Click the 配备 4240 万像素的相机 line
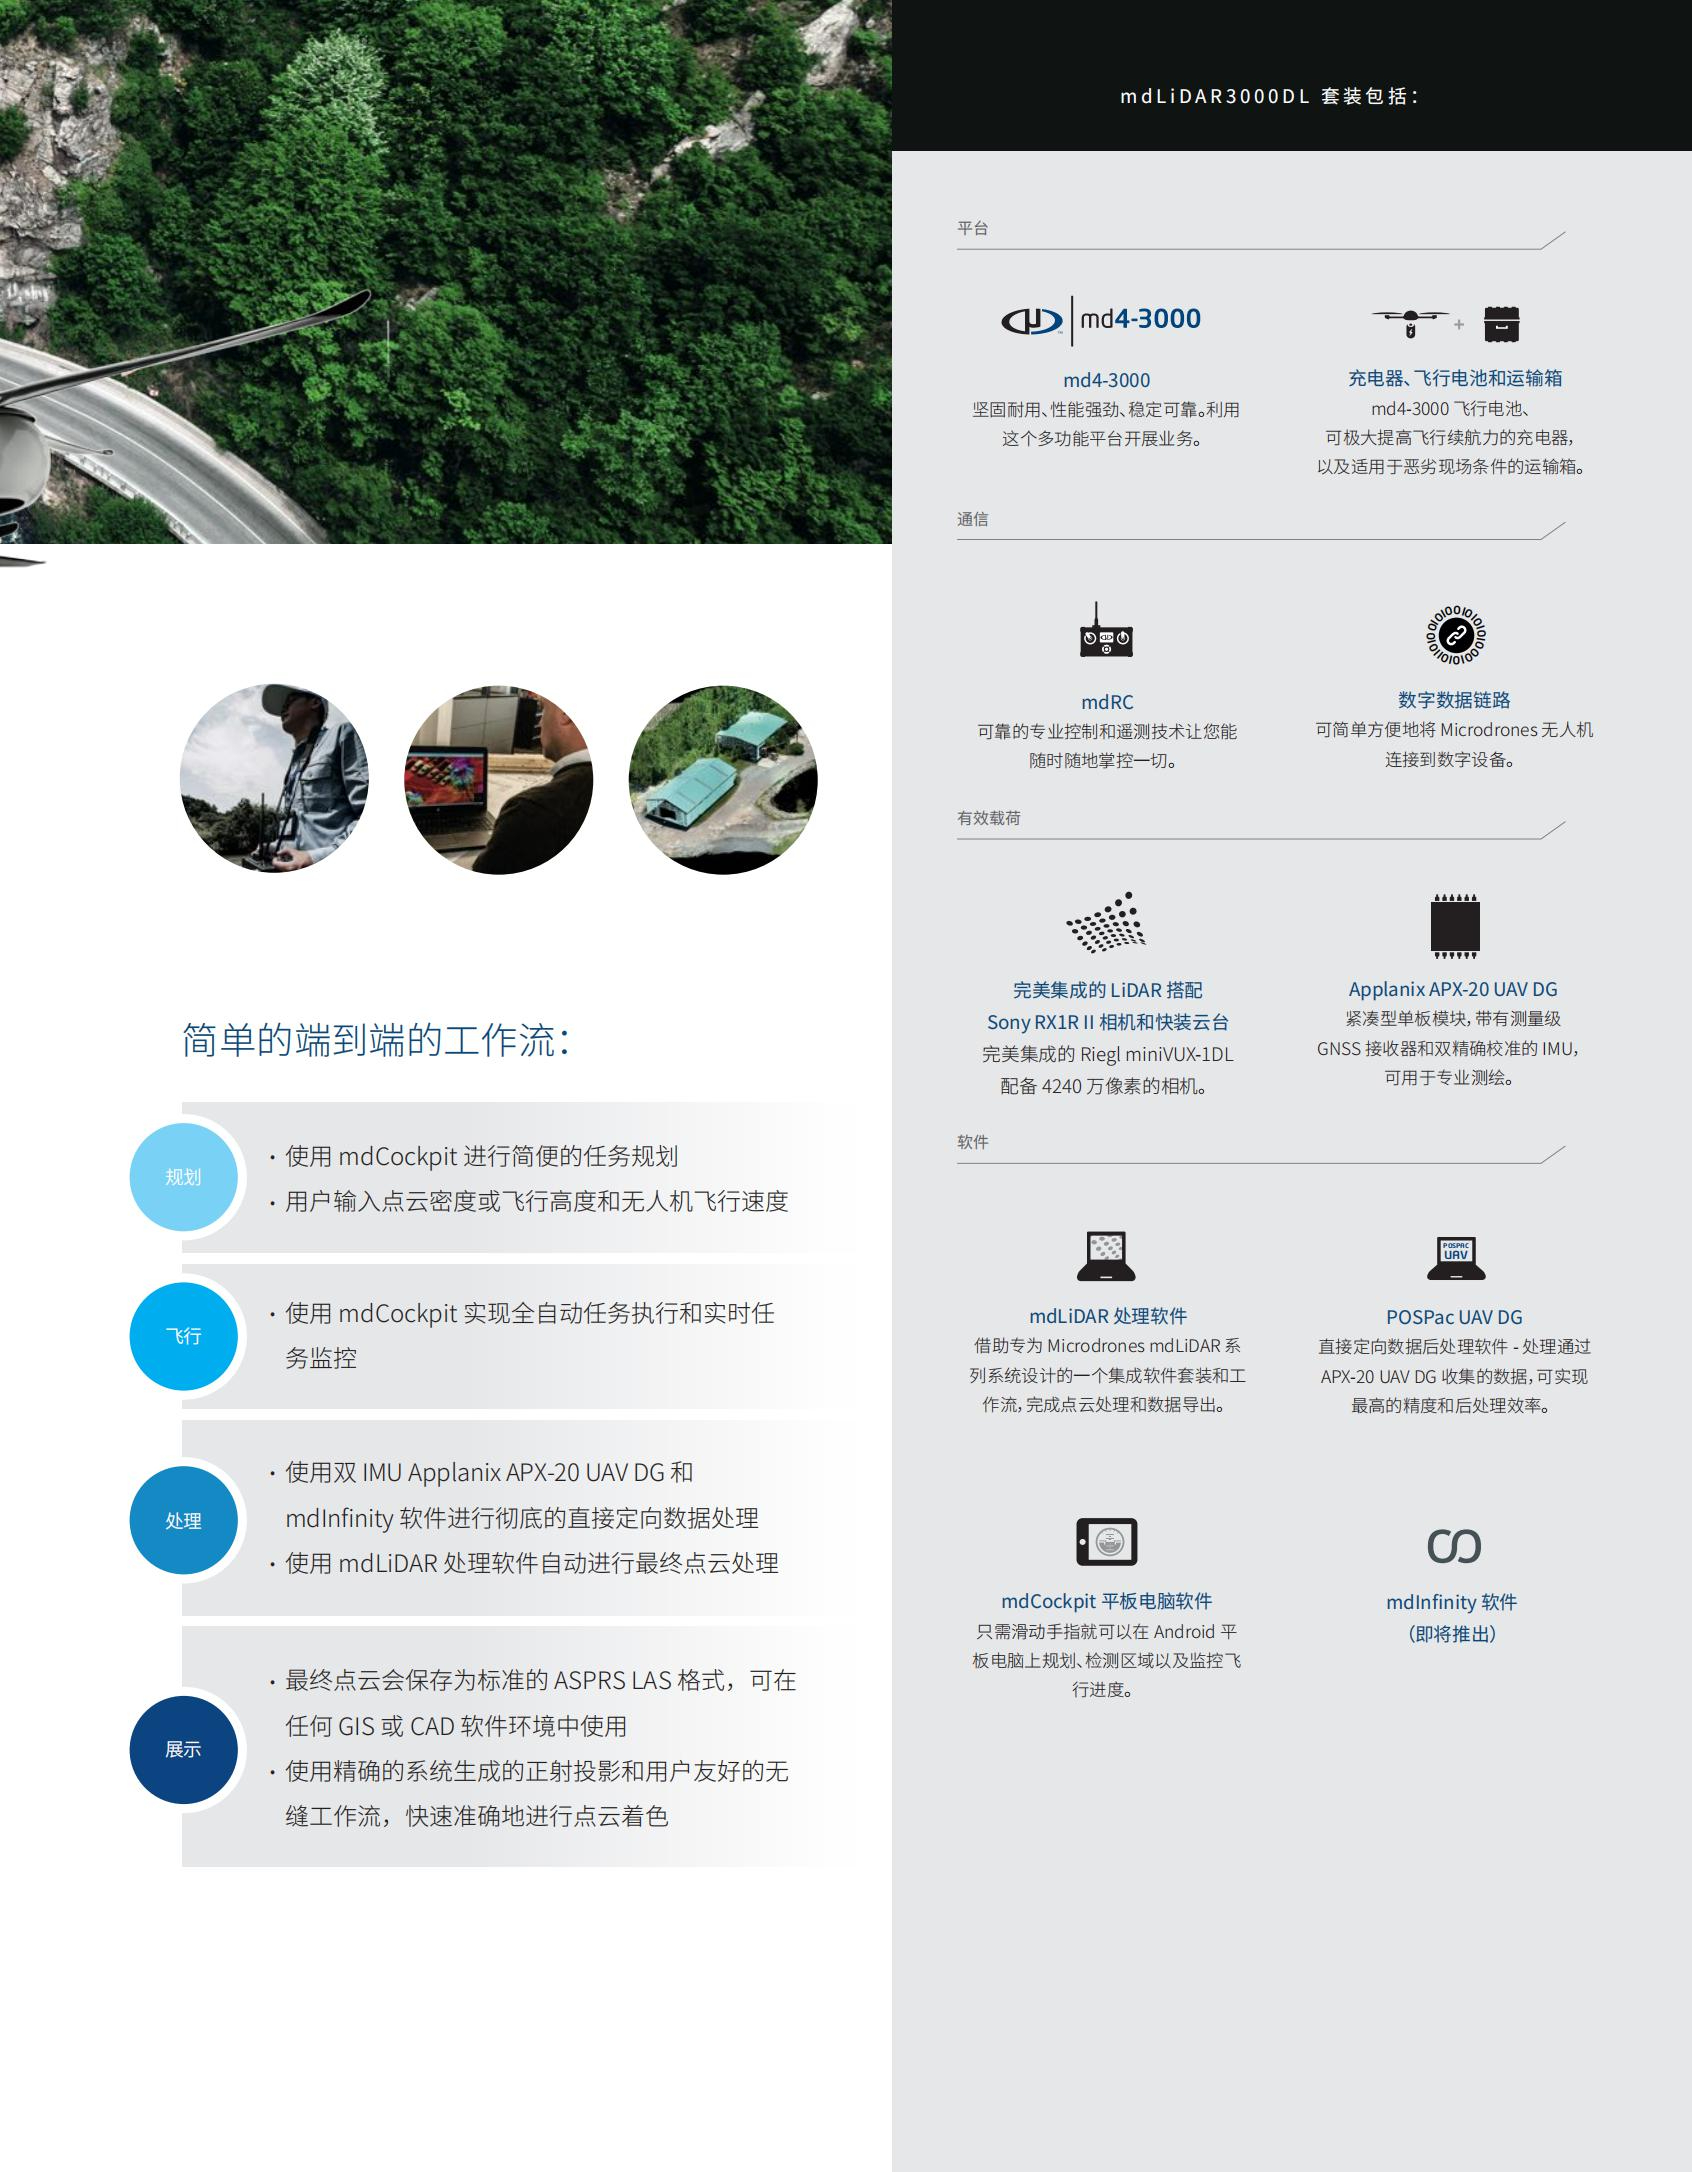Viewport: 1692px width, 2172px height. (1104, 1087)
